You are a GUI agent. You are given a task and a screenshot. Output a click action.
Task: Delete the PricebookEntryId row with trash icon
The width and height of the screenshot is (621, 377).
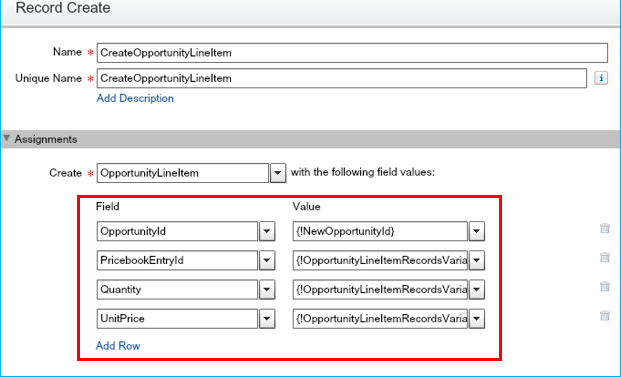point(605,257)
